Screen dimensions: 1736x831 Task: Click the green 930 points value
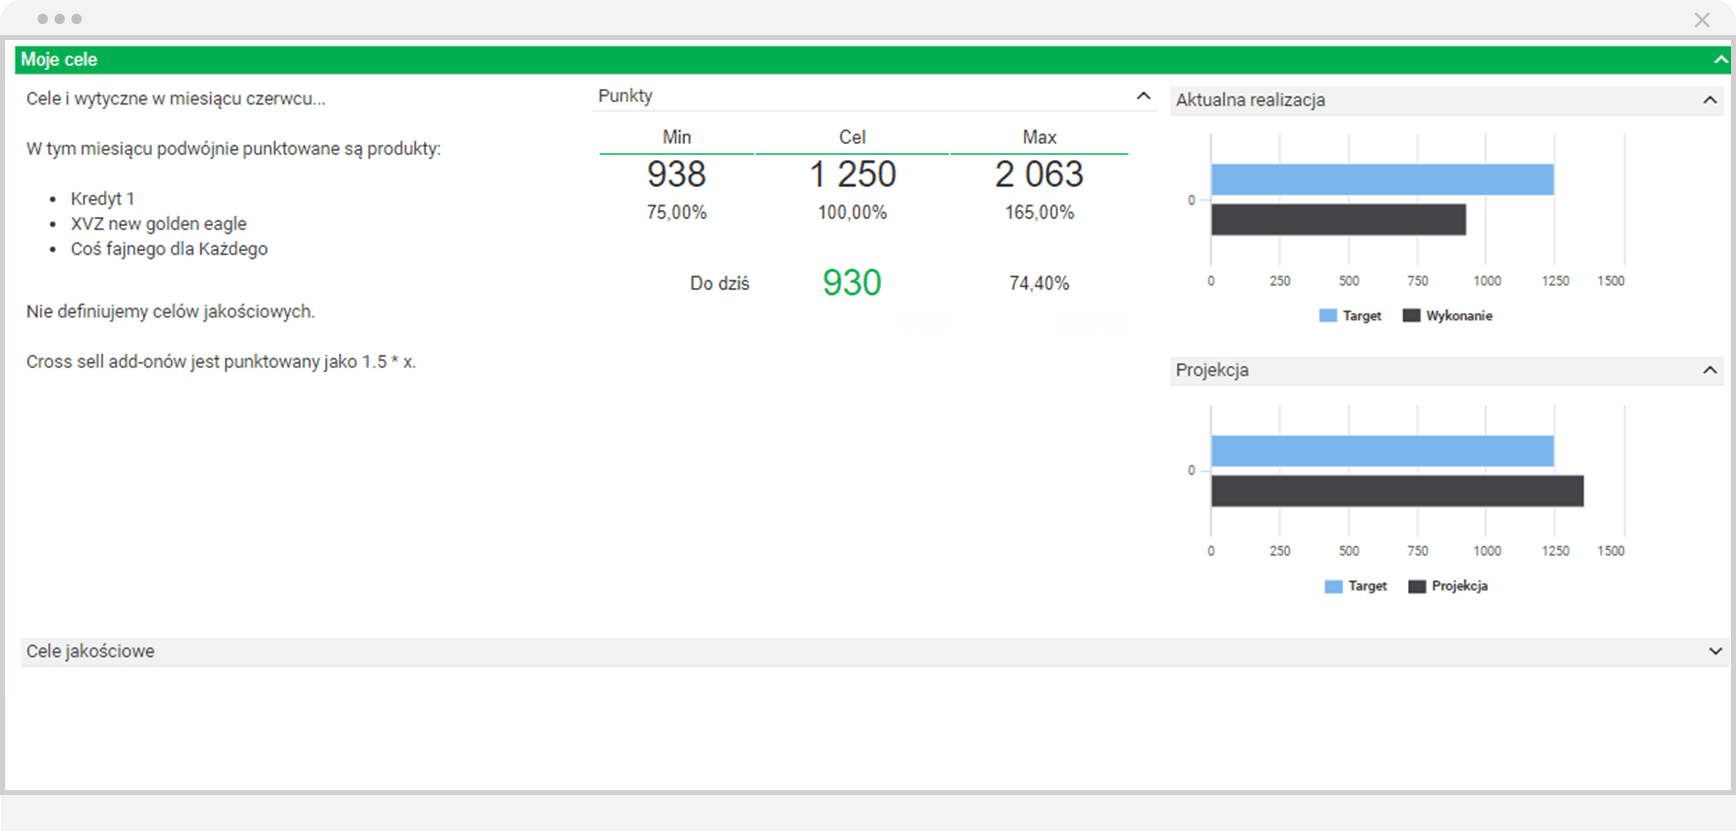click(x=851, y=283)
